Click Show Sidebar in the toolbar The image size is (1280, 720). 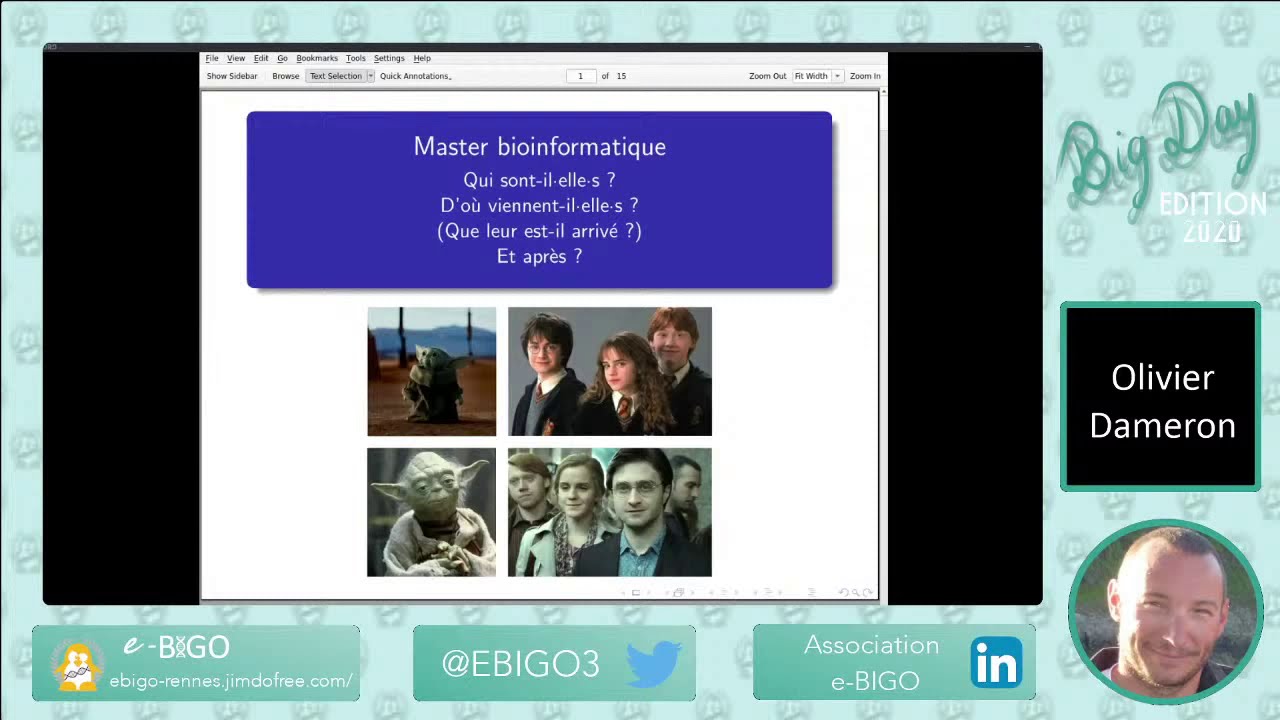point(232,76)
